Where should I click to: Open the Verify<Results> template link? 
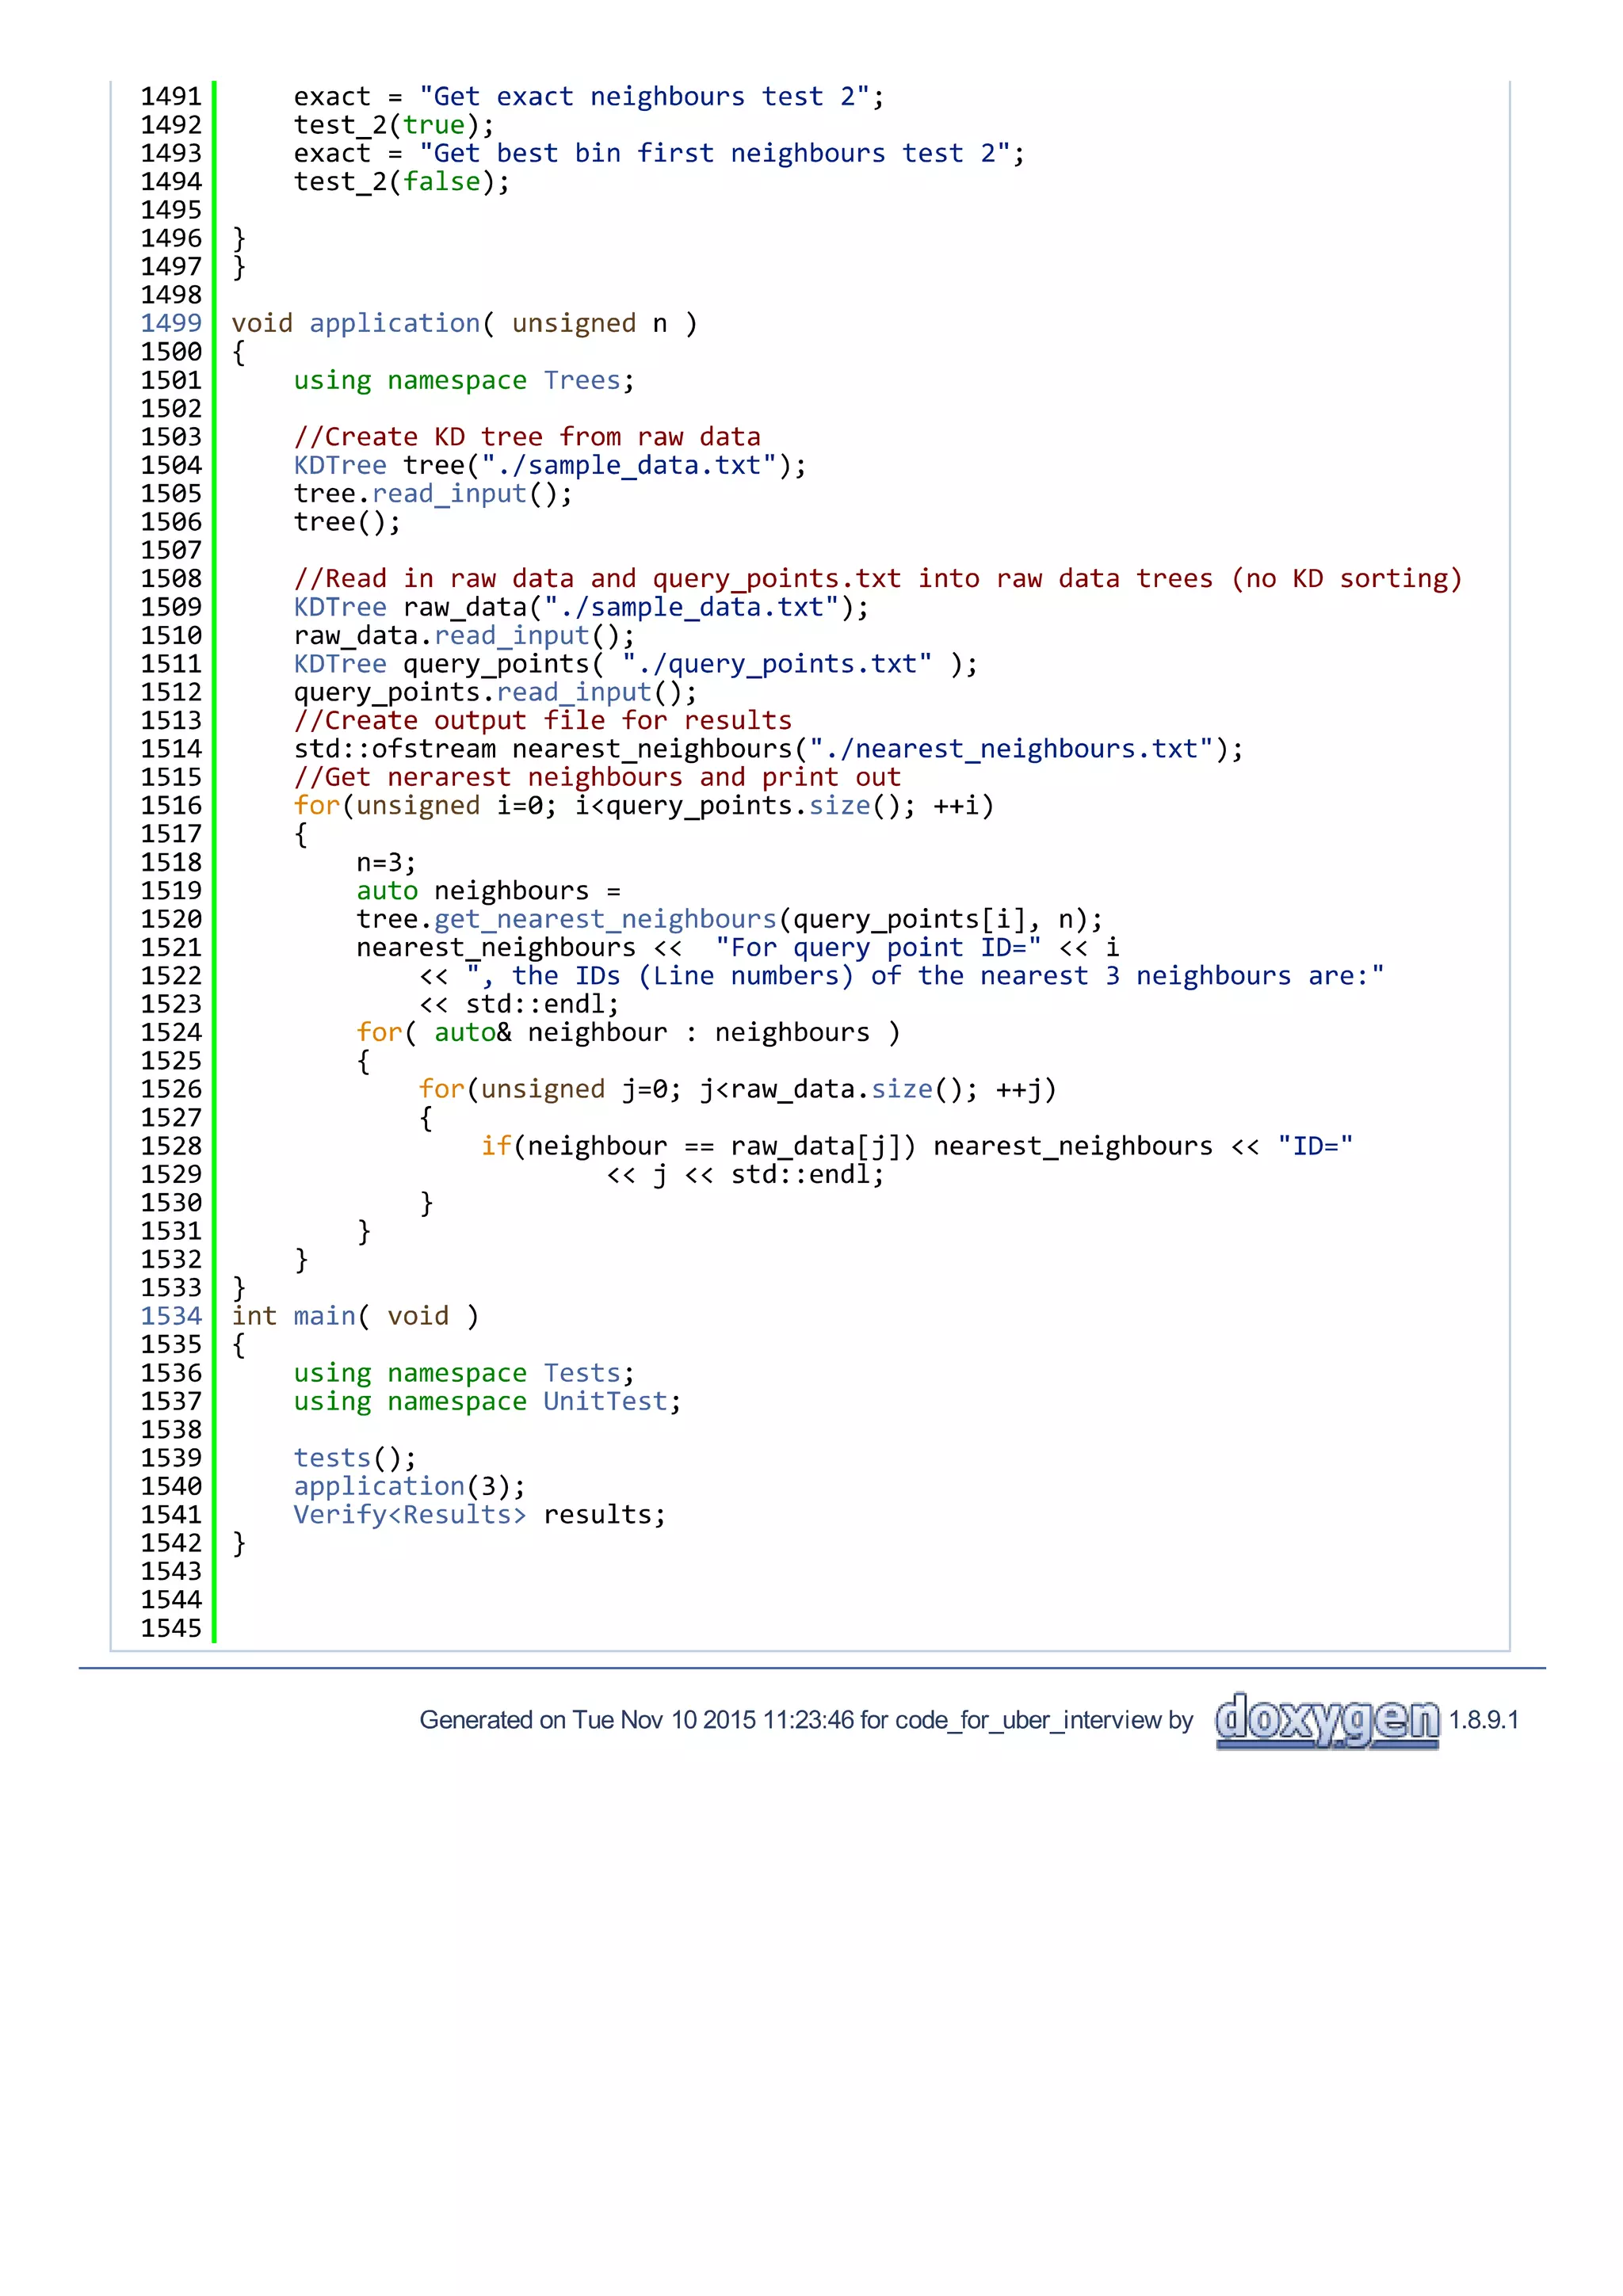point(410,1515)
